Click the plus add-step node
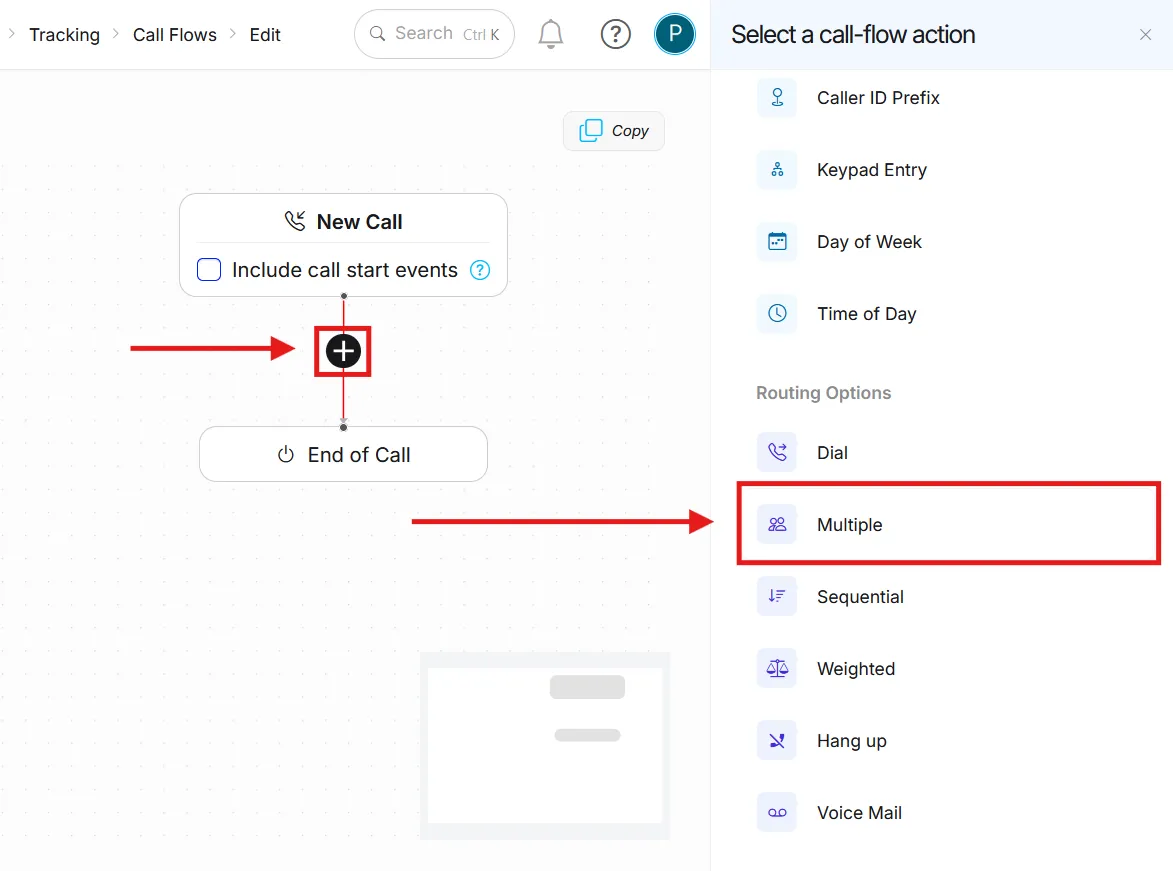The image size is (1173, 871). [343, 351]
